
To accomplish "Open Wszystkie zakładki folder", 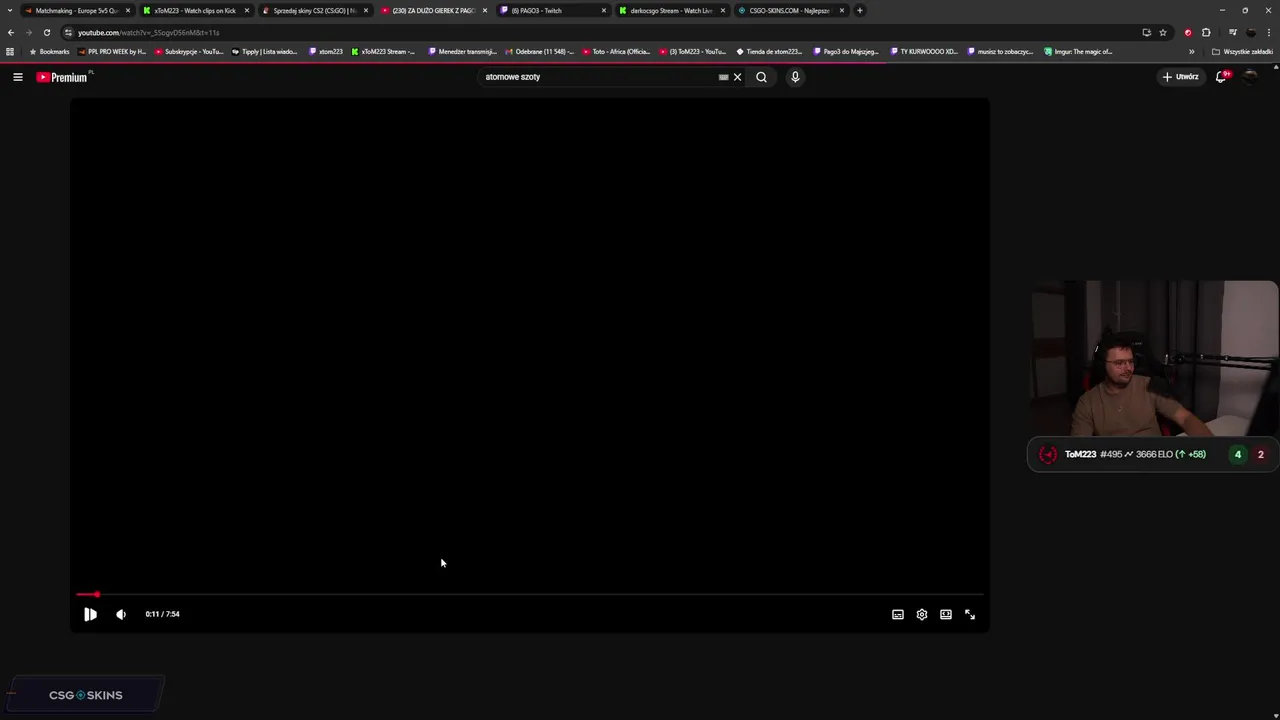I will 1242,52.
